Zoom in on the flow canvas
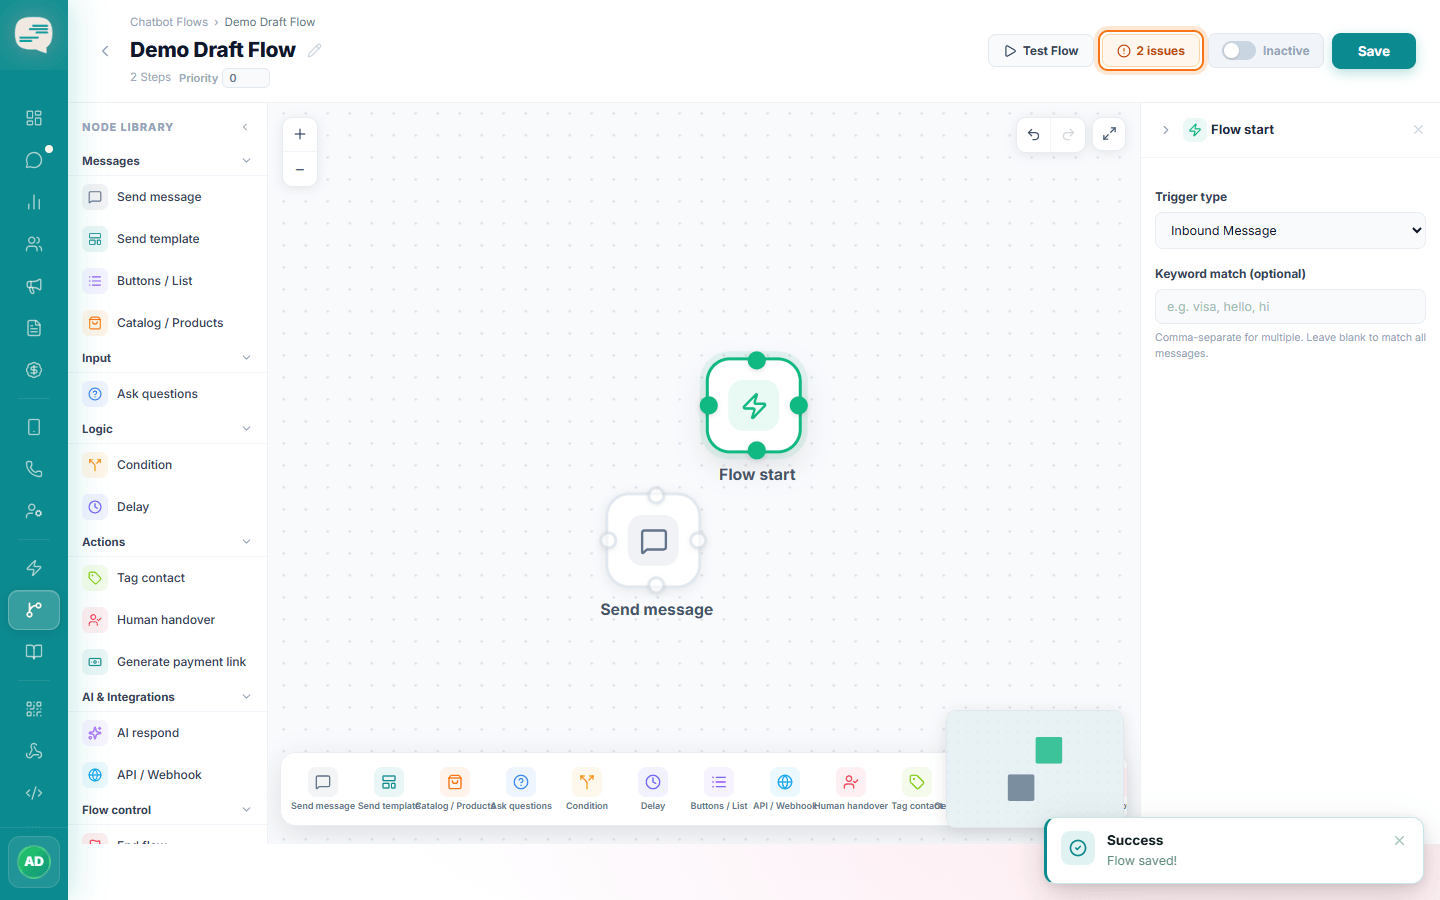Viewport: 1440px width, 900px height. pyautogui.click(x=300, y=134)
